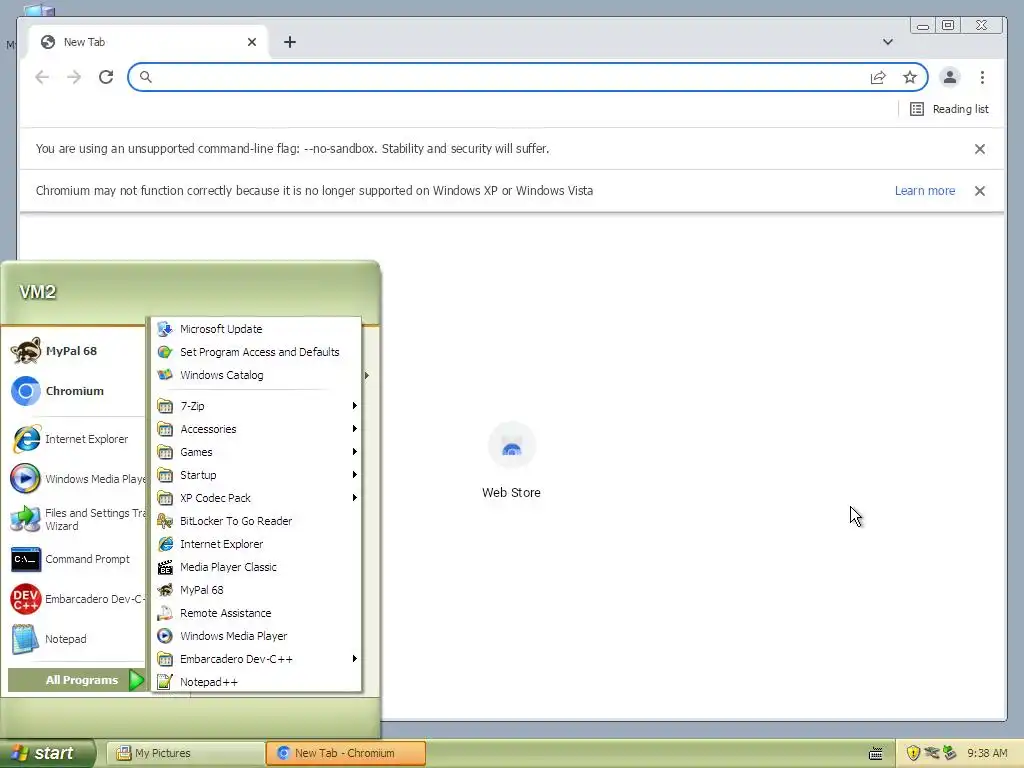
Task: Open Internet Explorer in start menu left pane
Action: point(71,439)
